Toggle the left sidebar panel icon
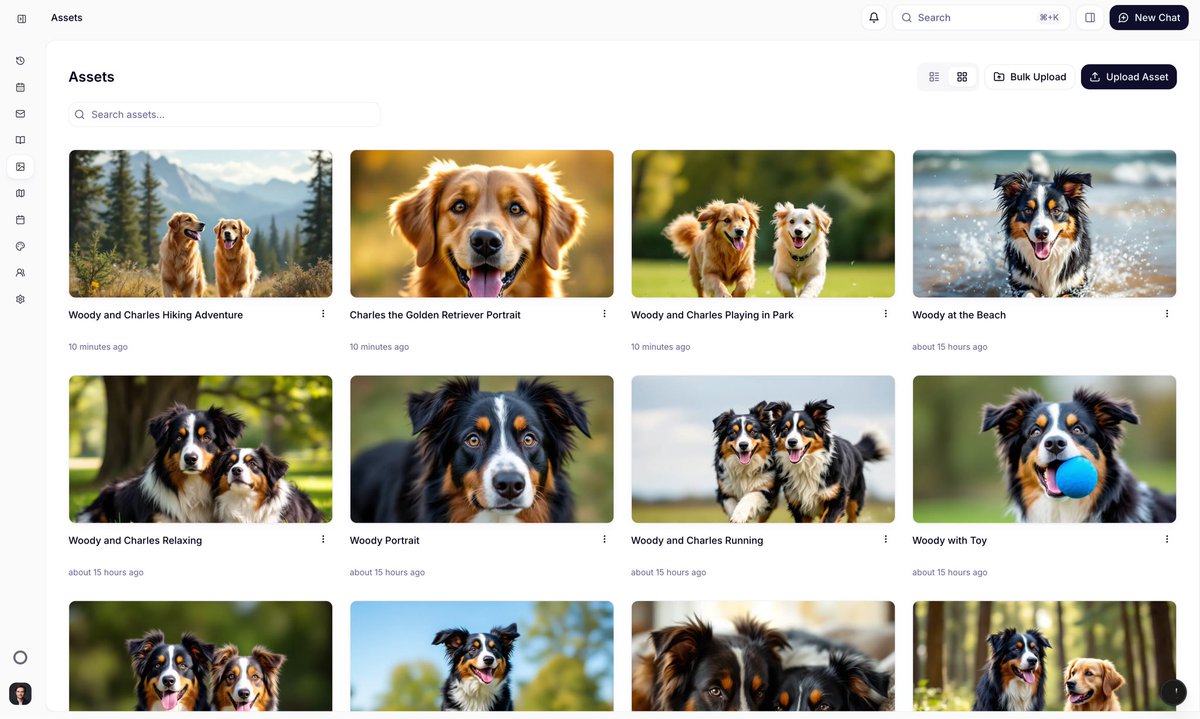This screenshot has width=1200, height=719. pos(21,18)
